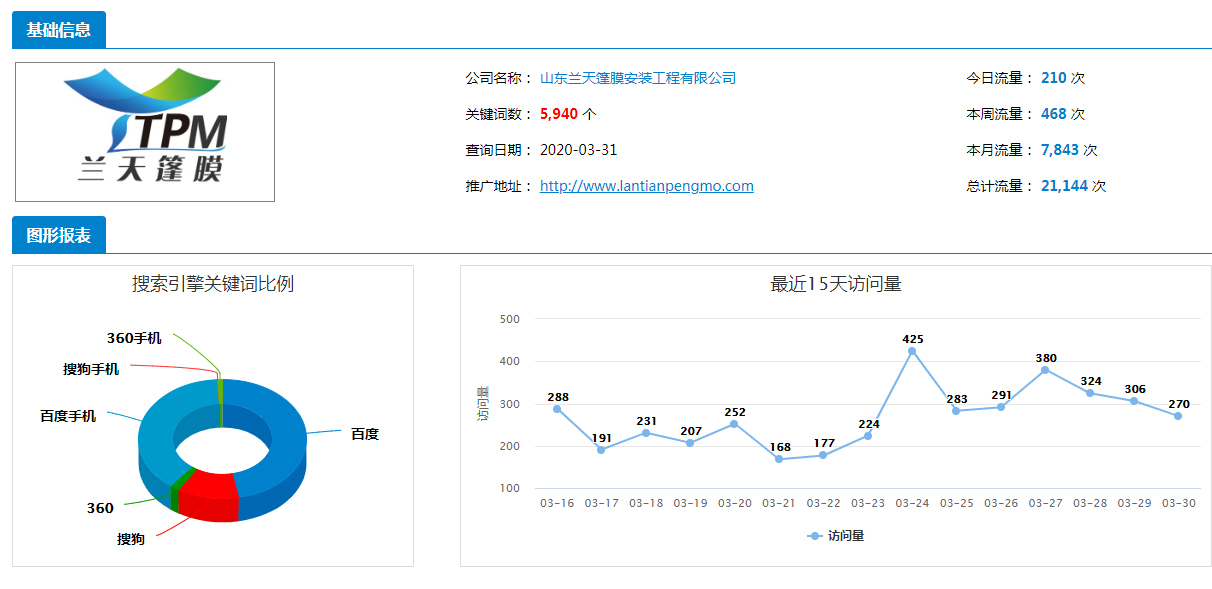Click the 03-24 x-axis date label
Image resolution: width=1212 pixels, height=589 pixels.
[x=912, y=503]
